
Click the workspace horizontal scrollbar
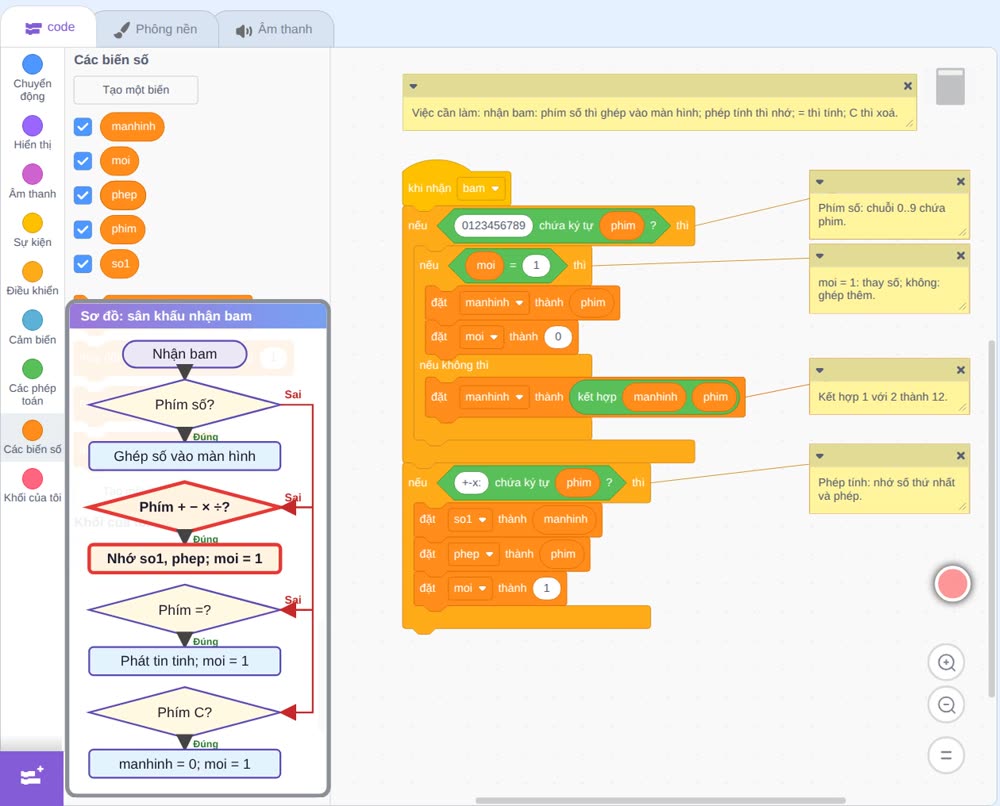661,800
